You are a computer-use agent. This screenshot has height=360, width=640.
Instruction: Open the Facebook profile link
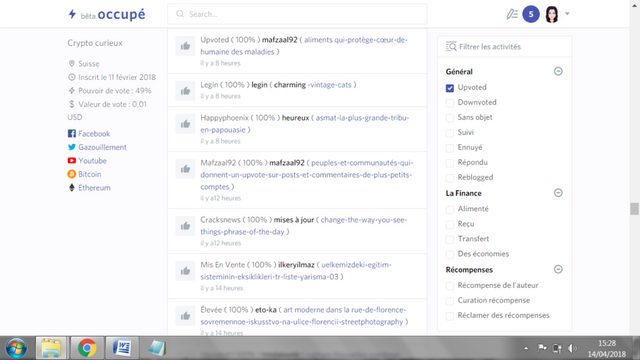pyautogui.click(x=94, y=133)
